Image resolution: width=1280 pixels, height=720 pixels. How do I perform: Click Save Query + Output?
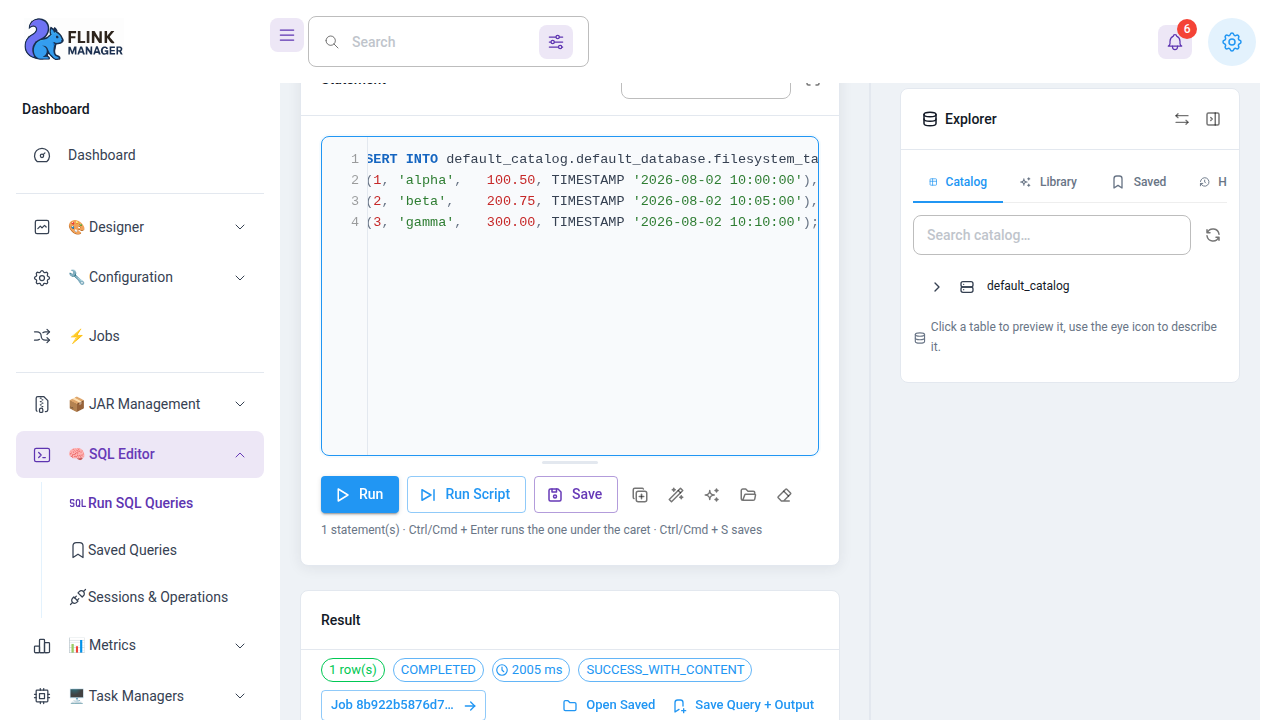[x=743, y=705]
